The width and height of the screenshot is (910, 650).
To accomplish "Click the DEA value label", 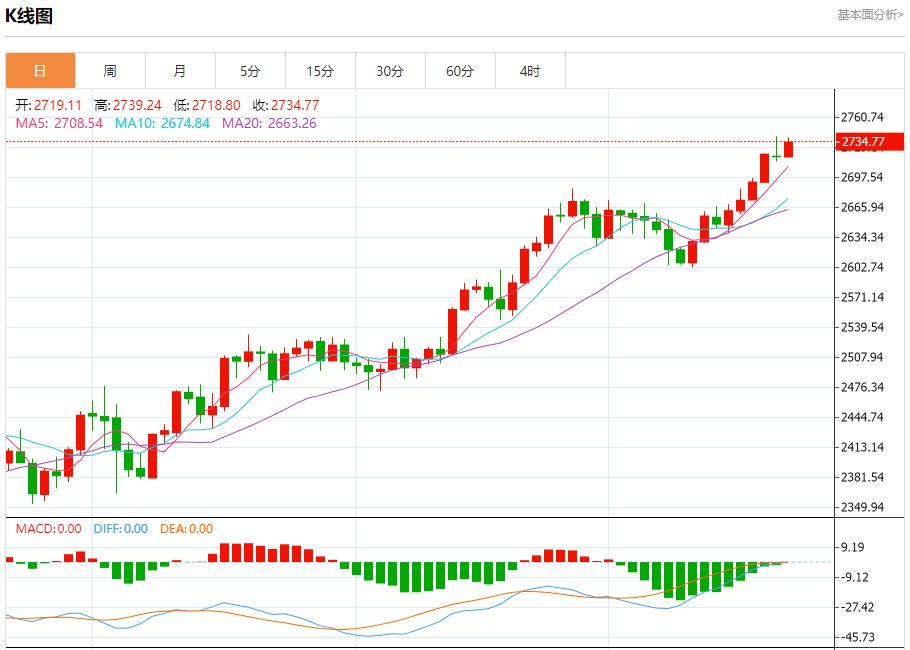I will coord(186,529).
